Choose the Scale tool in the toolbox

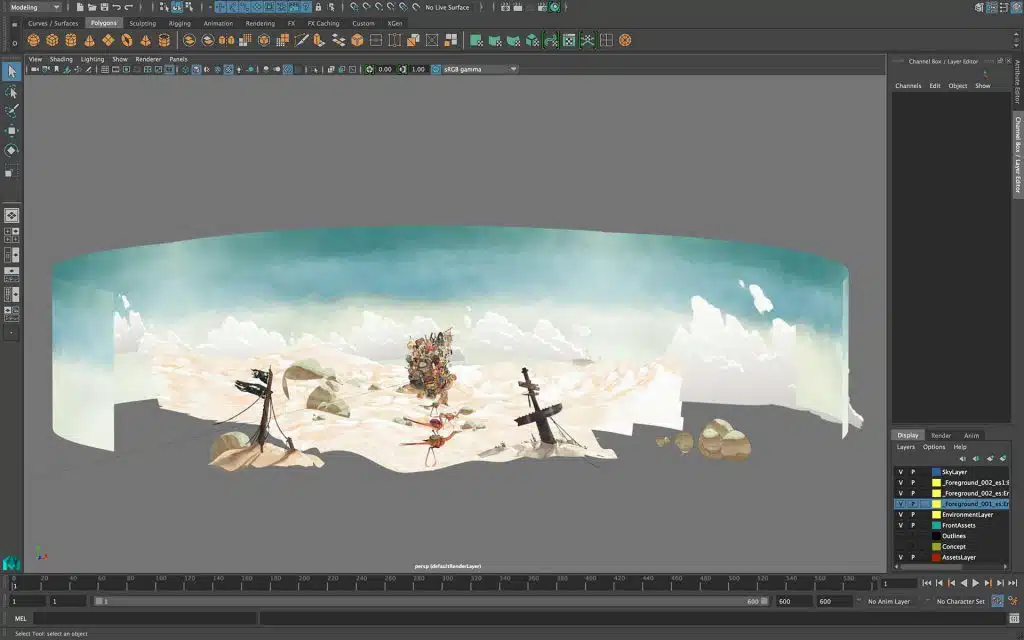[x=11, y=172]
